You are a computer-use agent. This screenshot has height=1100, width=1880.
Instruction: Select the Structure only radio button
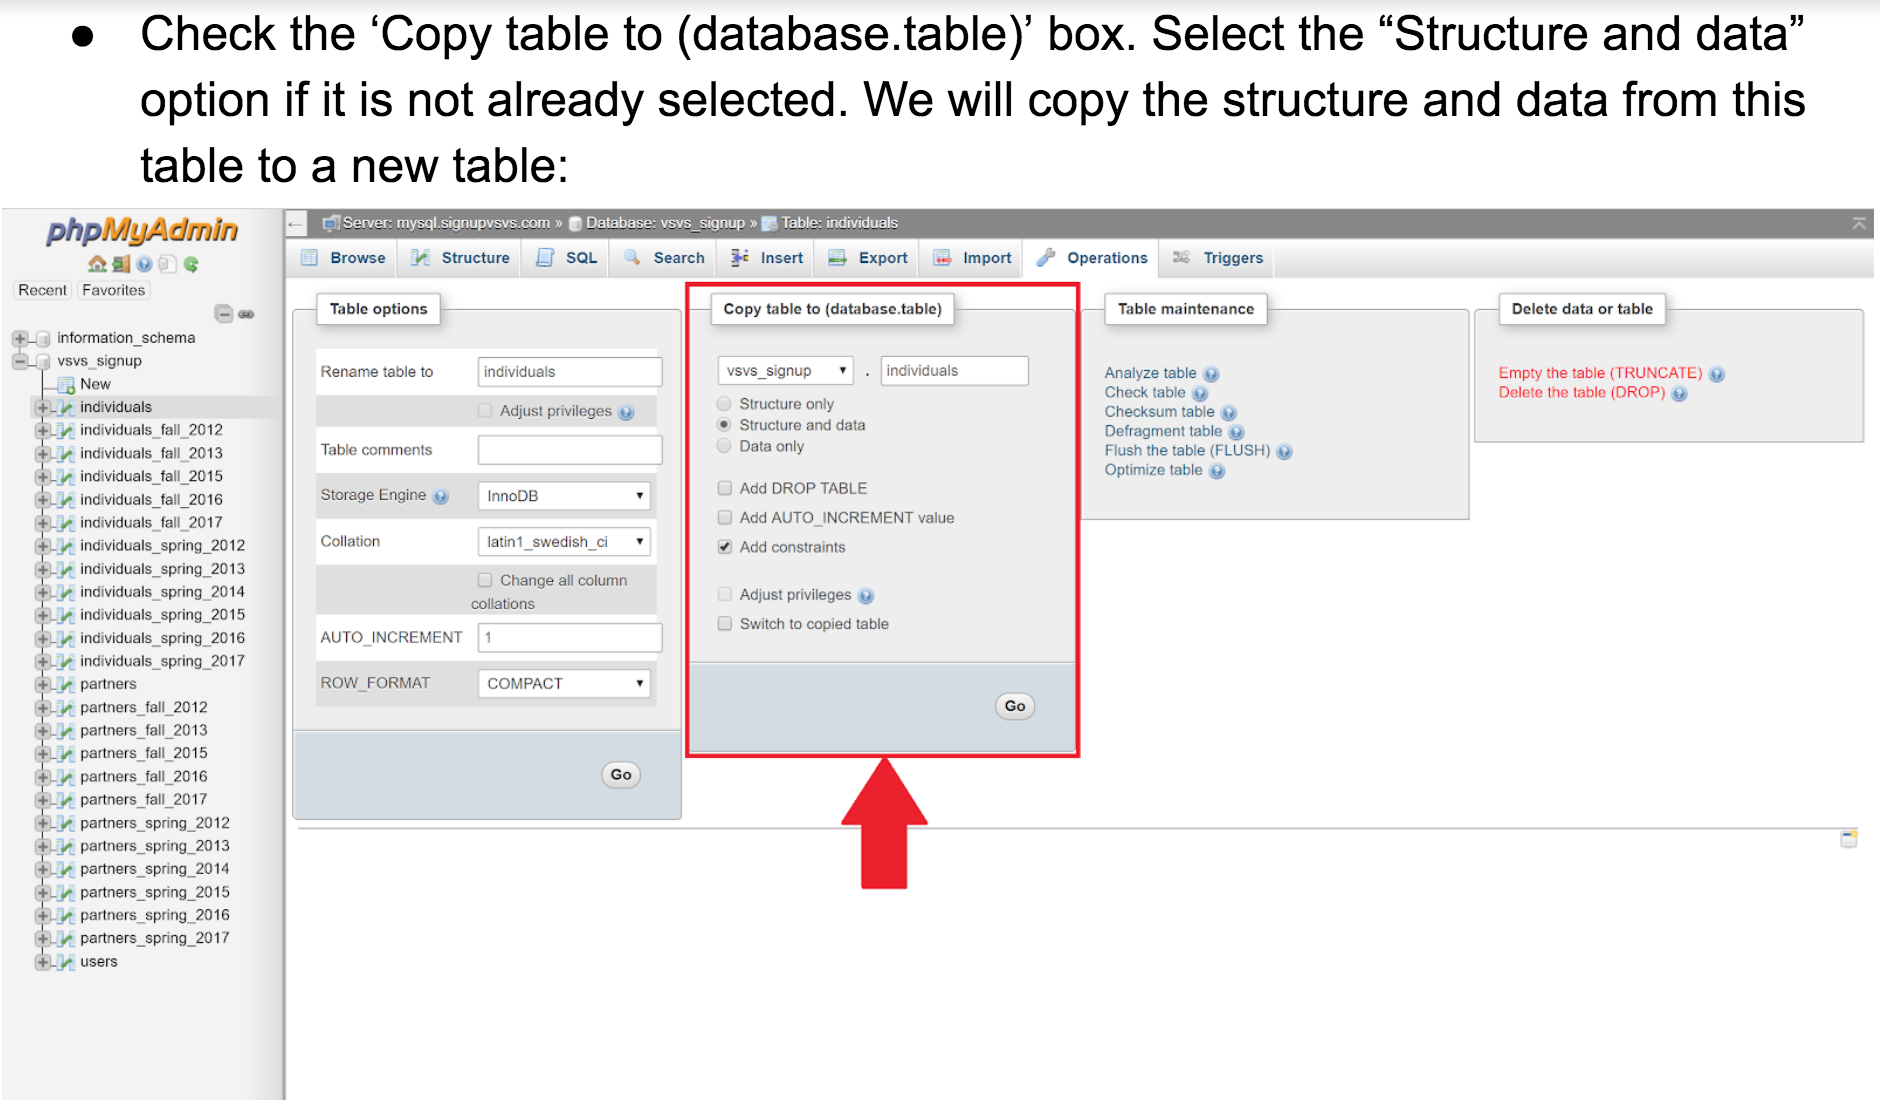click(722, 403)
